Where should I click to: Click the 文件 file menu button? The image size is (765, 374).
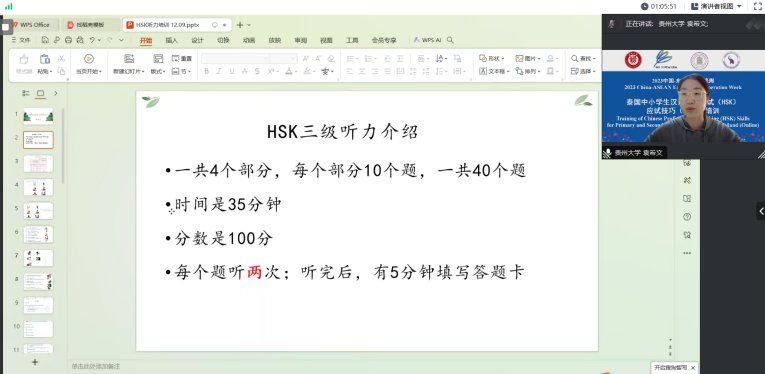[20, 40]
